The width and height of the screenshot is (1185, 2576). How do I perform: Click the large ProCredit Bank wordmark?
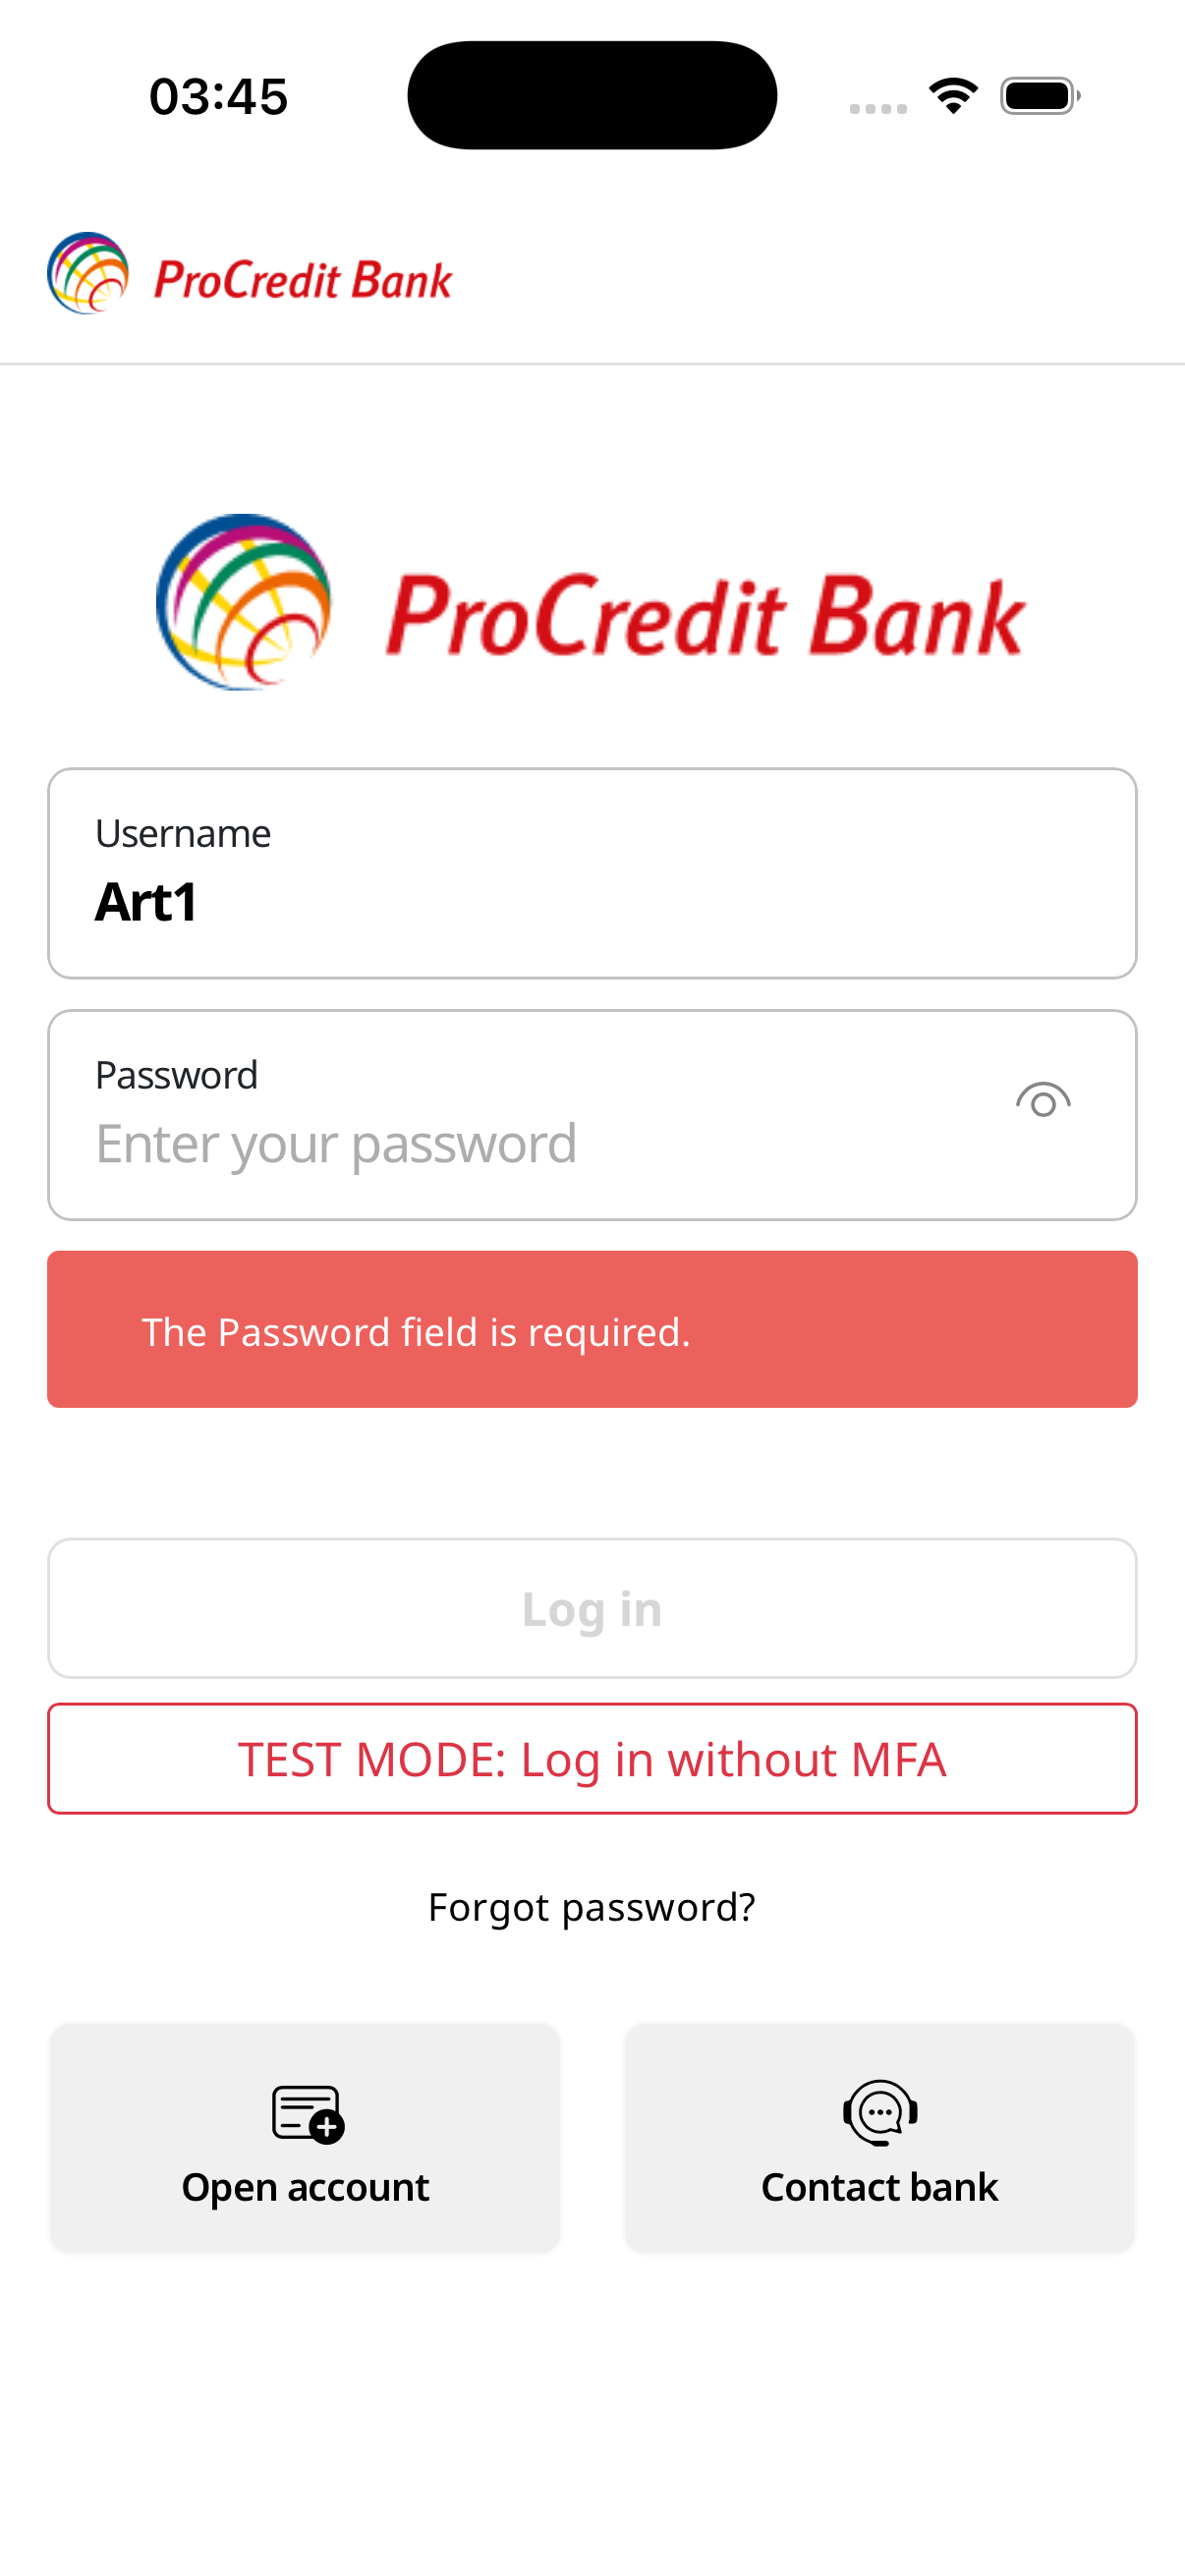[x=705, y=616]
